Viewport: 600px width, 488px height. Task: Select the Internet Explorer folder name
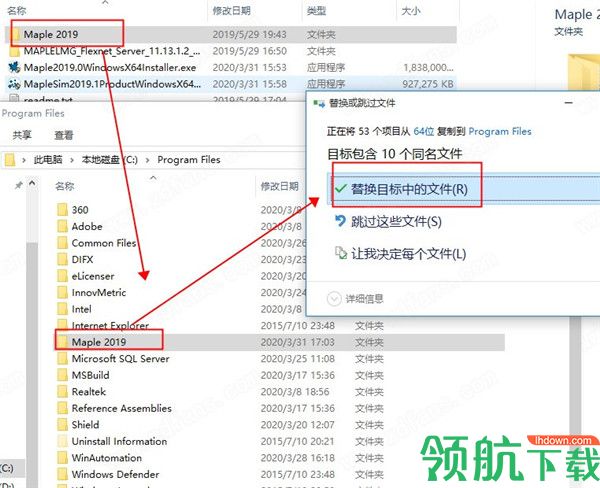(x=110, y=326)
